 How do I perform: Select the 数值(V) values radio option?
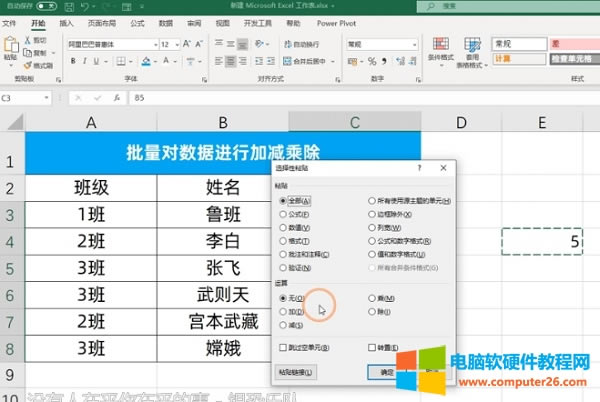(284, 227)
